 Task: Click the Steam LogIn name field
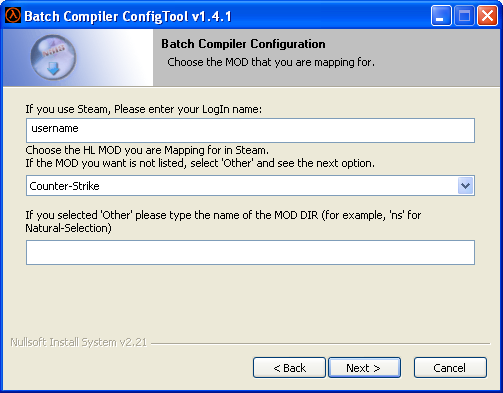tap(250, 130)
